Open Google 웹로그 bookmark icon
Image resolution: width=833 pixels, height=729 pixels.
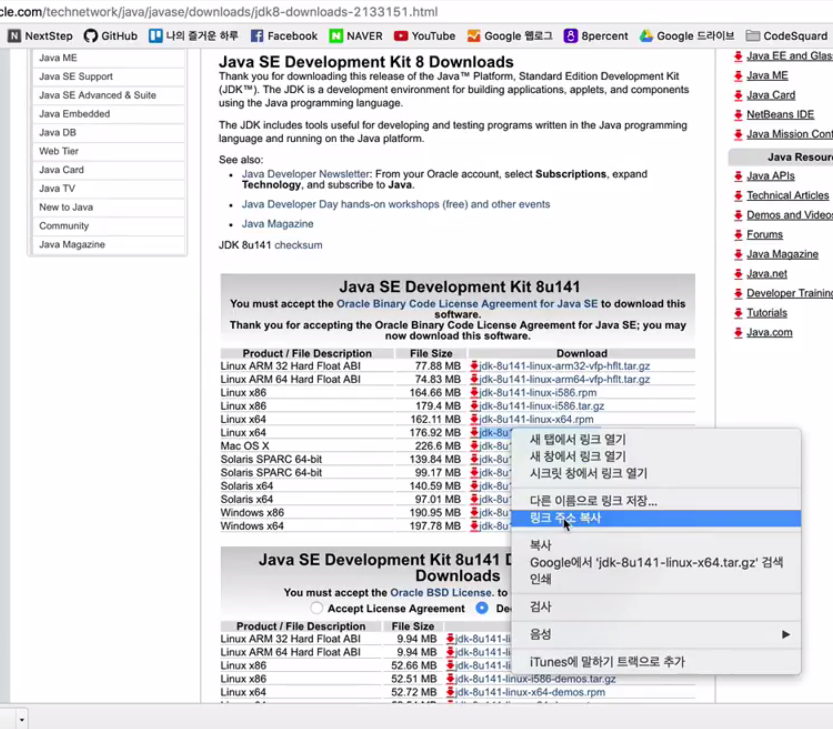[x=473, y=36]
